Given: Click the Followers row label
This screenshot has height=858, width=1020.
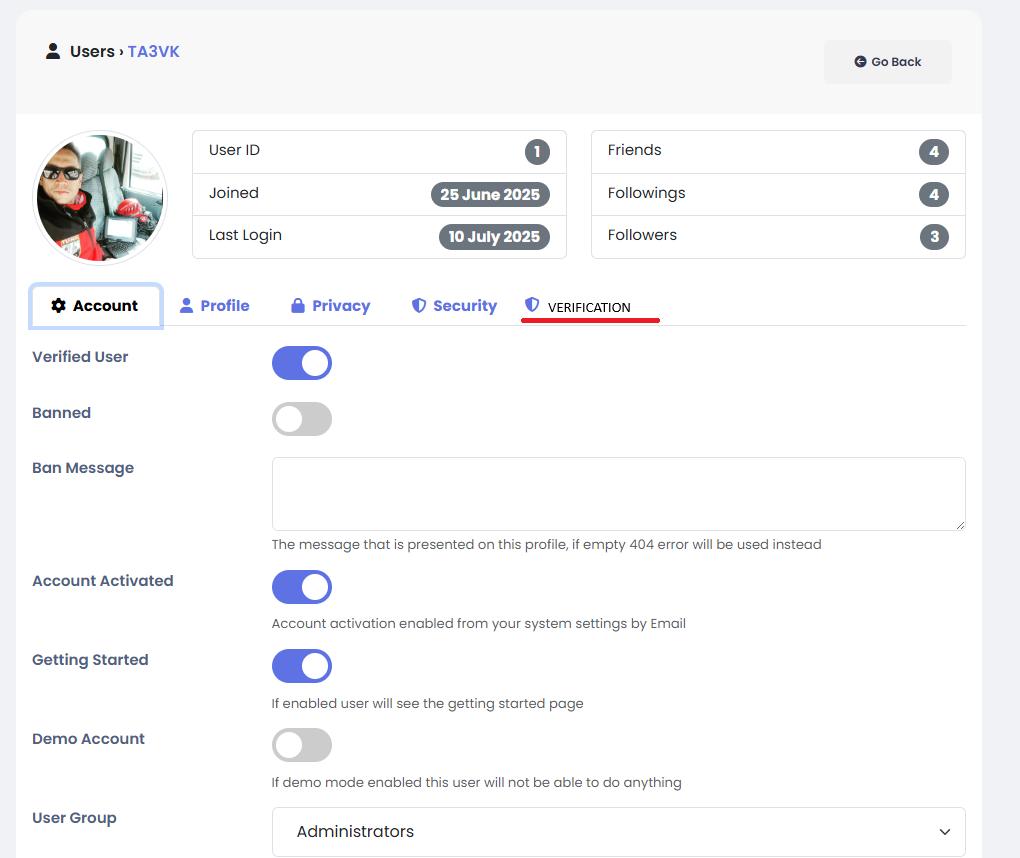Looking at the screenshot, I should pyautogui.click(x=642, y=235).
